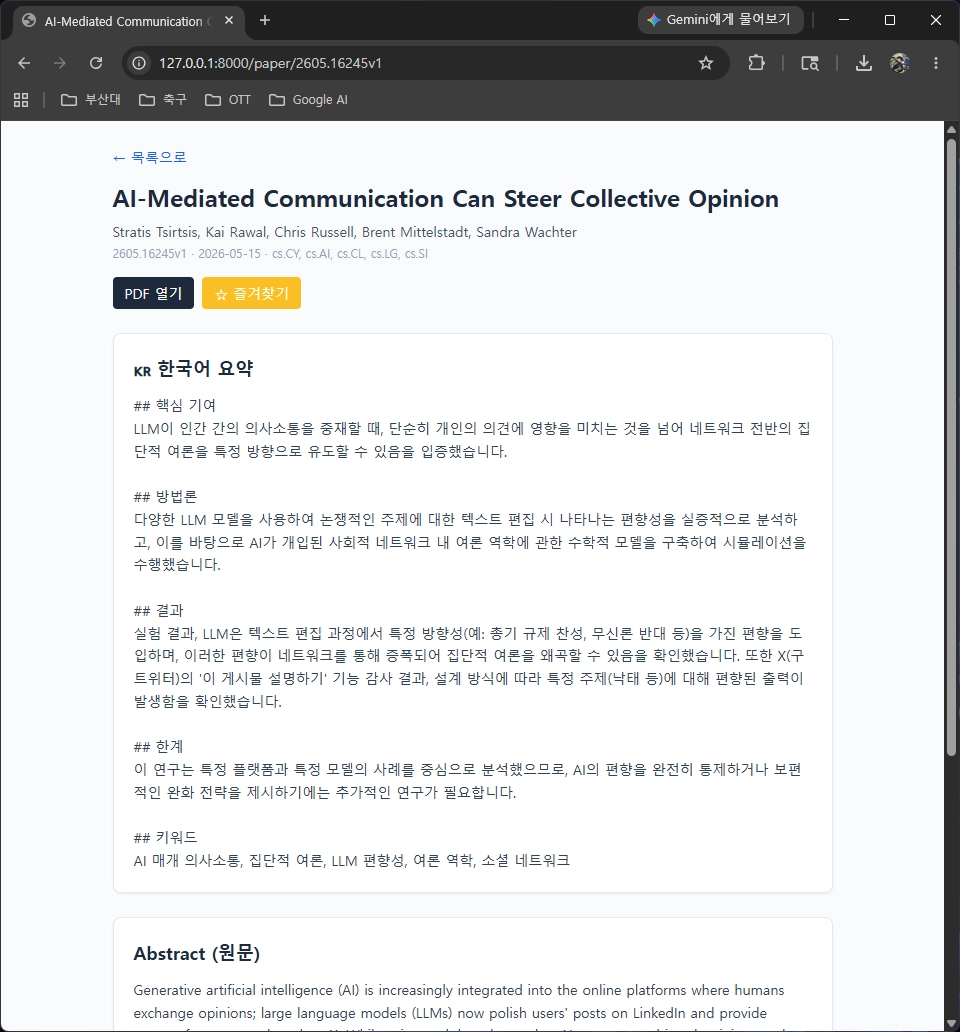The height and width of the screenshot is (1032, 960).
Task: Click the Google Lens search icon in toolbar
Action: 810,63
